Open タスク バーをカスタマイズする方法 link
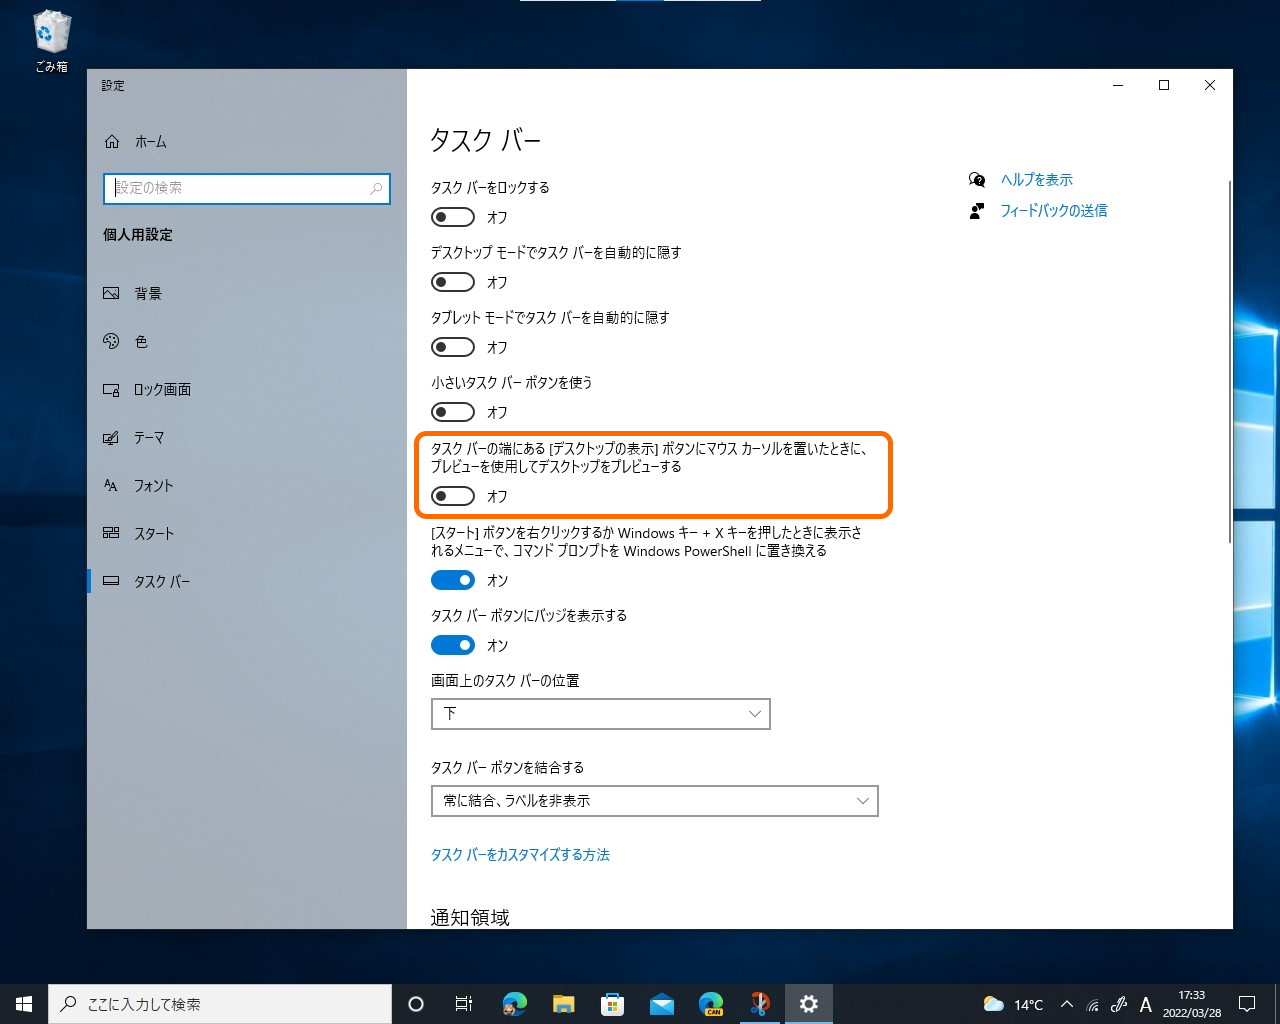This screenshot has height=1024, width=1280. point(520,855)
